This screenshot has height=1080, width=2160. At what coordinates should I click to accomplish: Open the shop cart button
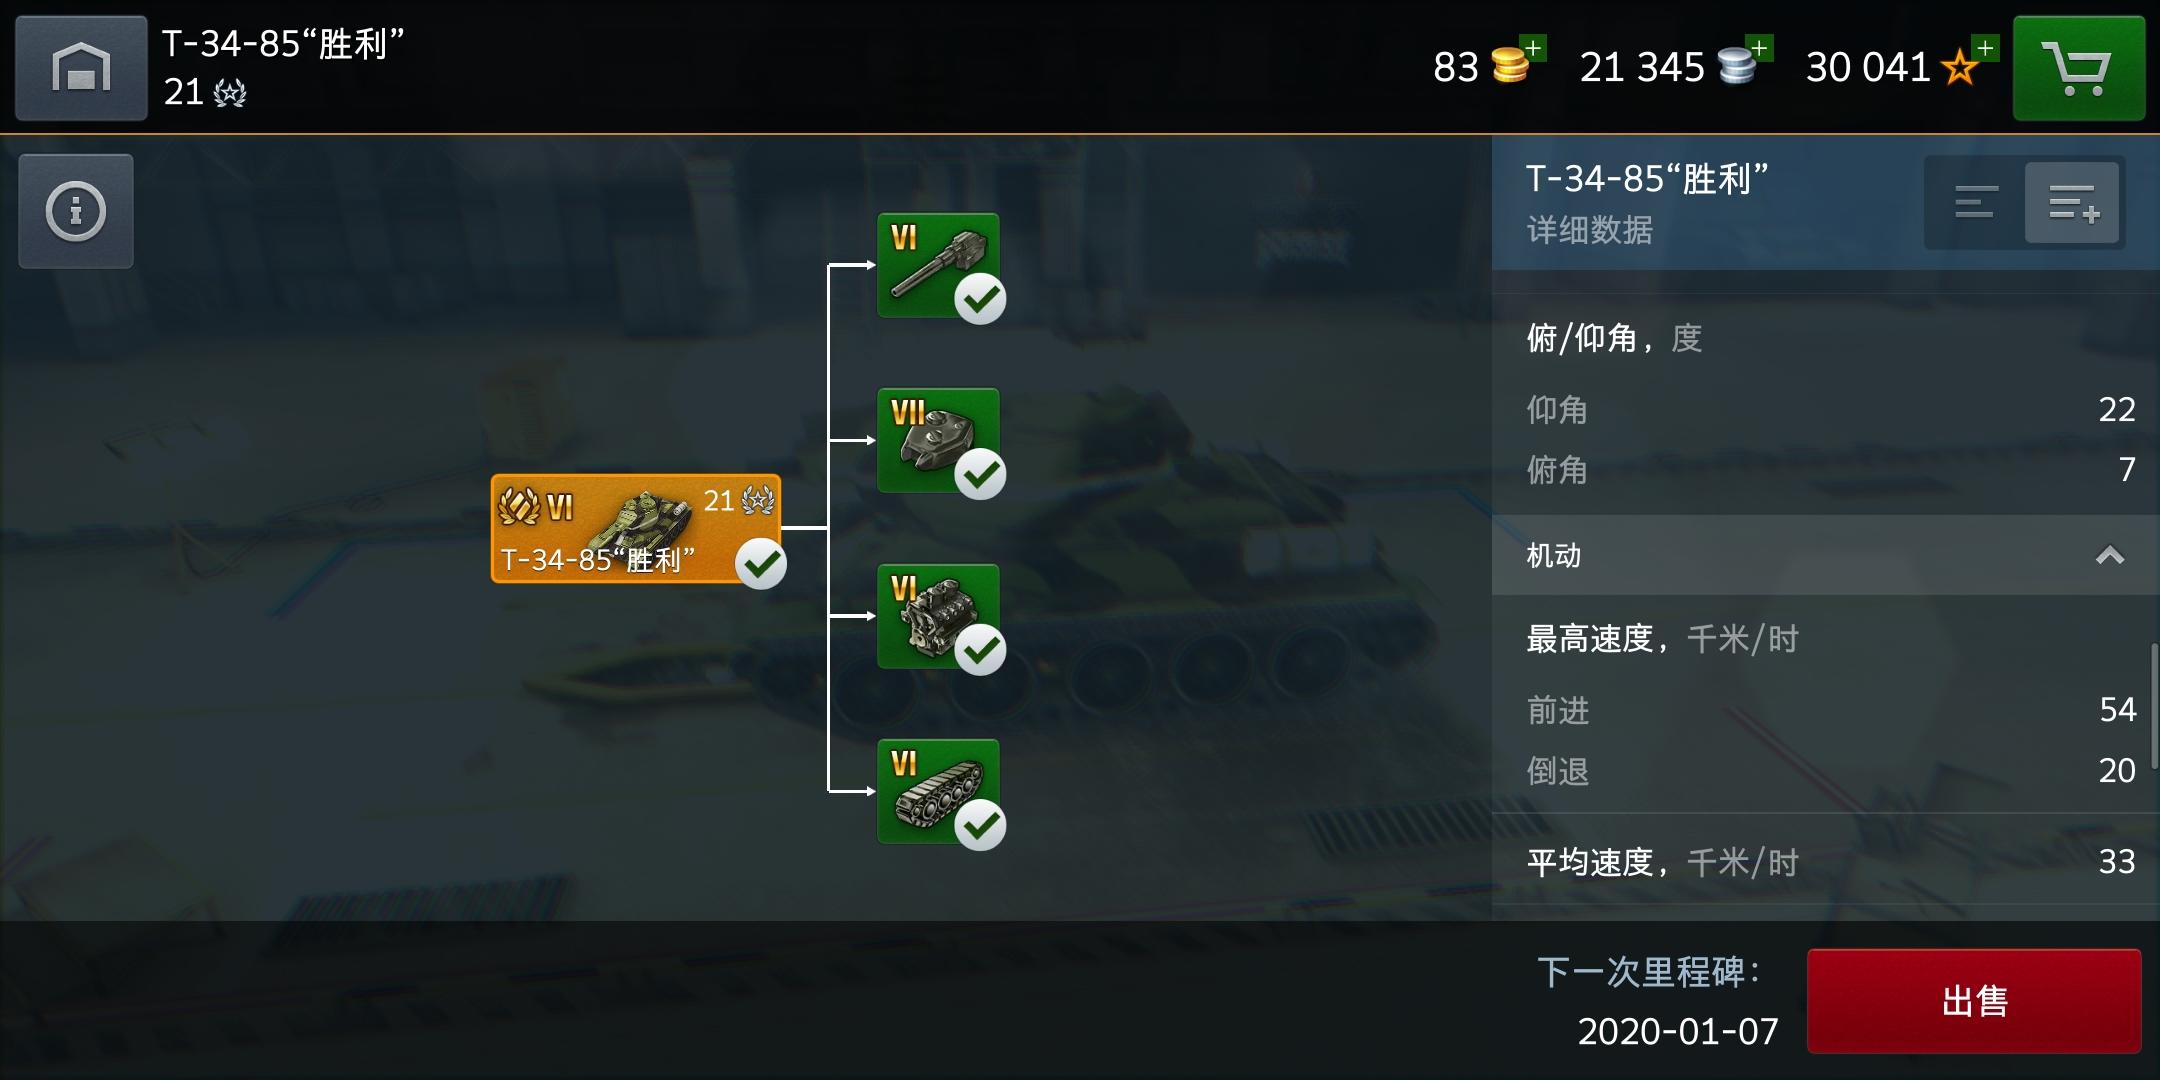(x=2078, y=68)
